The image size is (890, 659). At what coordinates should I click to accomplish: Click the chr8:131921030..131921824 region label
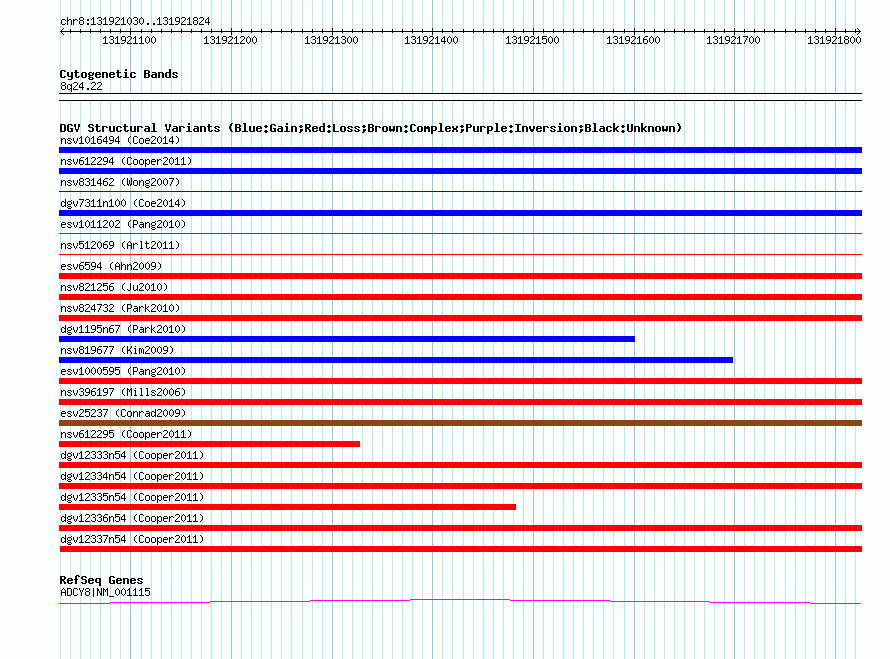point(135,21)
